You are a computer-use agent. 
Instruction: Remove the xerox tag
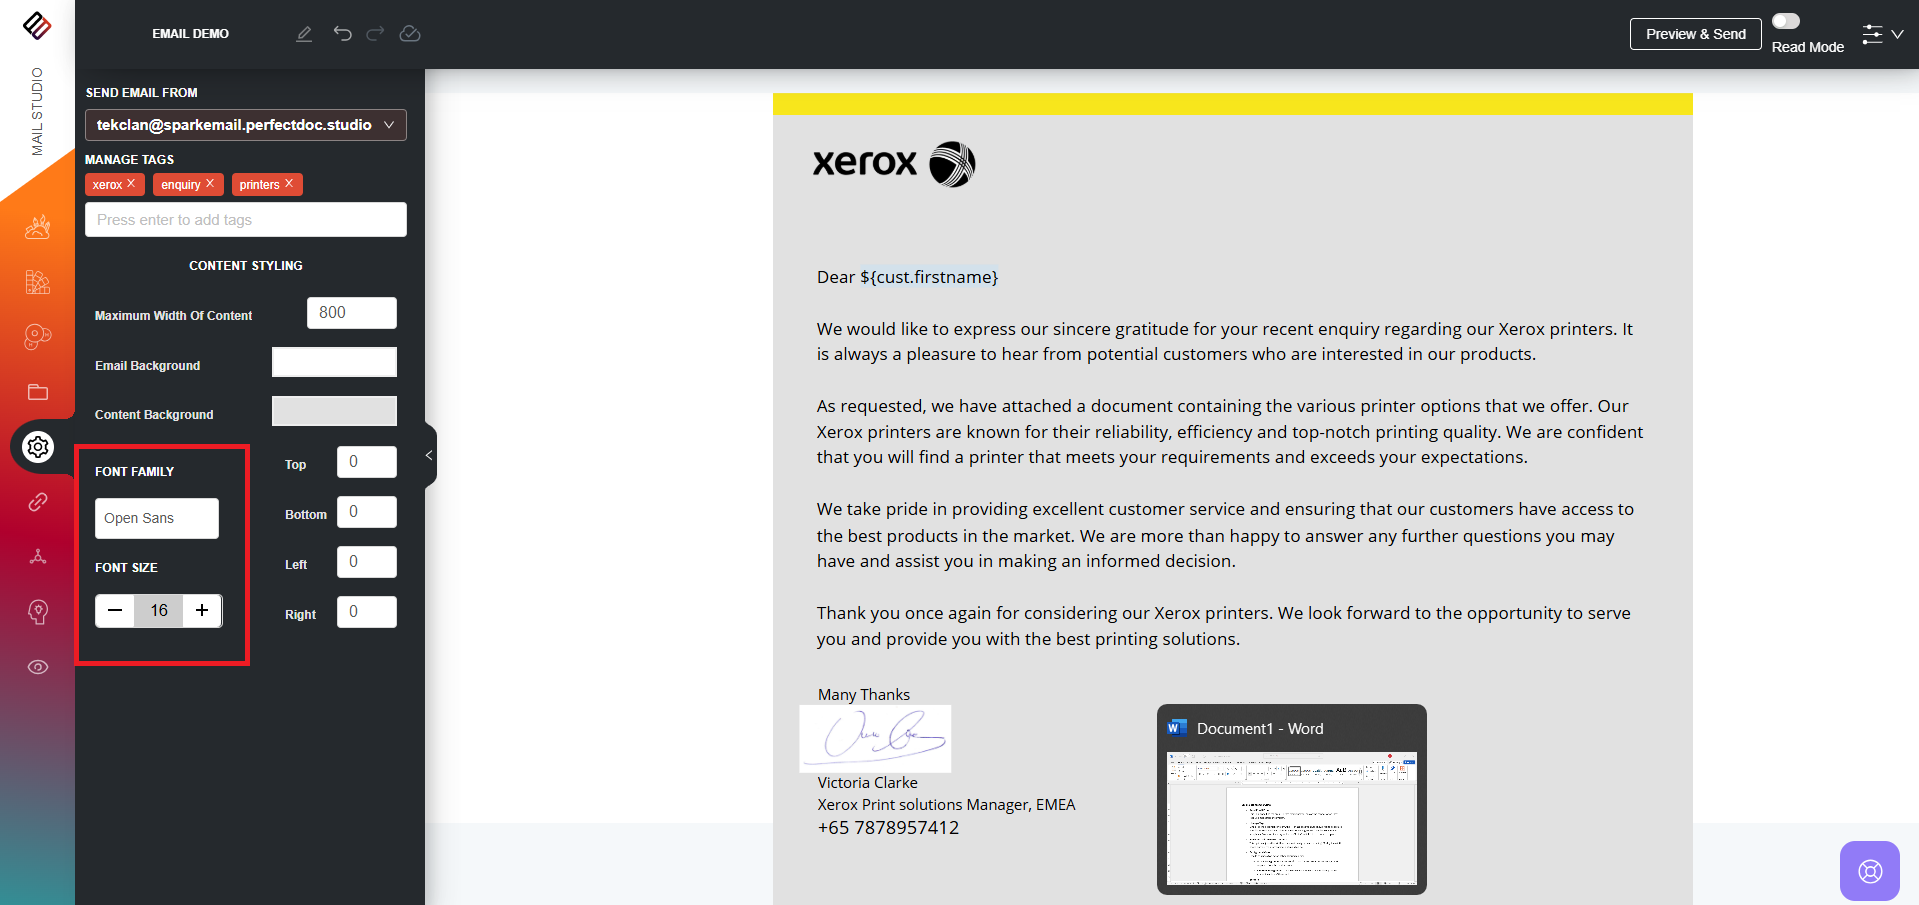(131, 184)
